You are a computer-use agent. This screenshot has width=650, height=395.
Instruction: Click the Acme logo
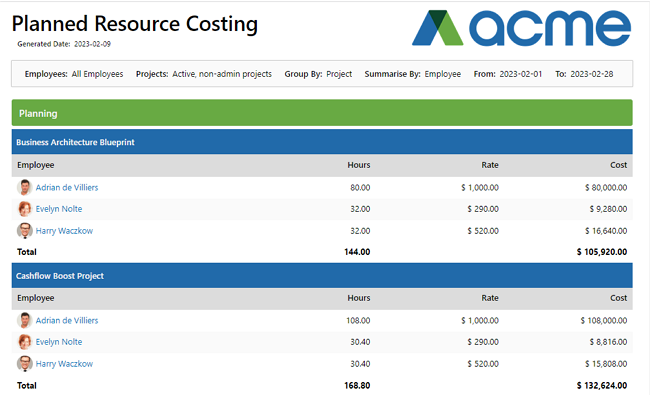click(521, 28)
